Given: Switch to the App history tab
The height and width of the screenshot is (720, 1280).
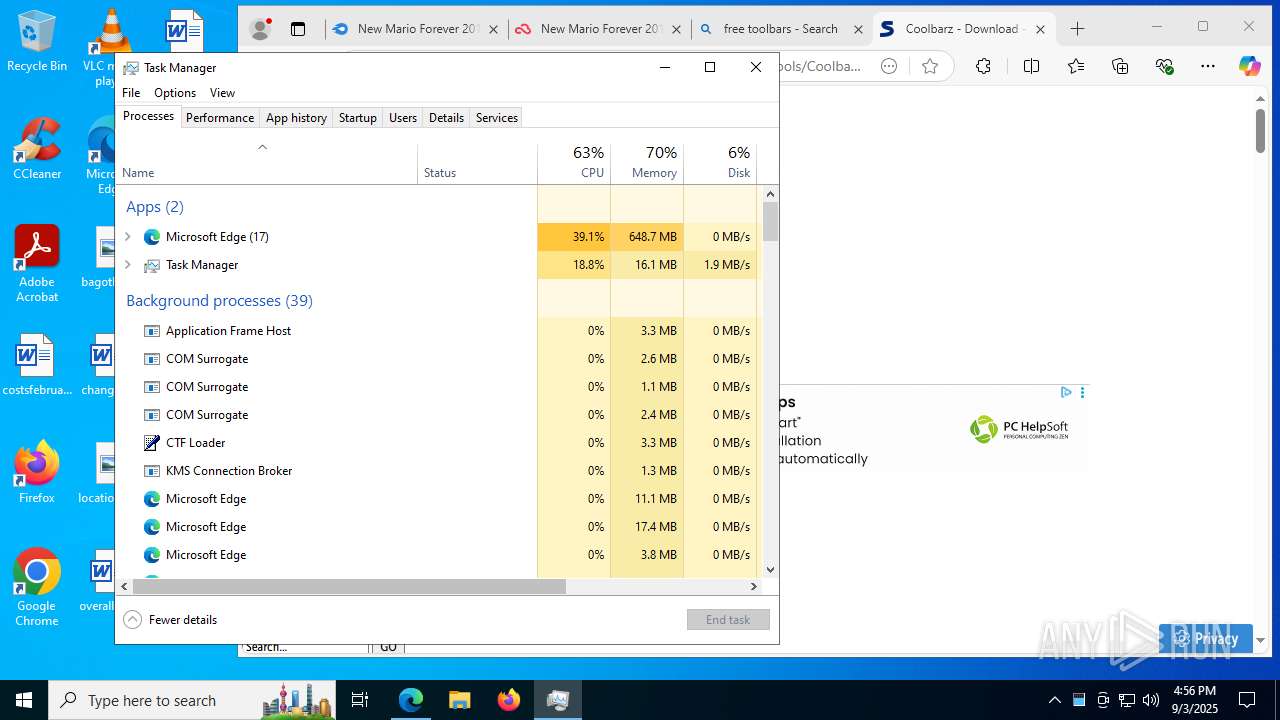Looking at the screenshot, I should 296,118.
